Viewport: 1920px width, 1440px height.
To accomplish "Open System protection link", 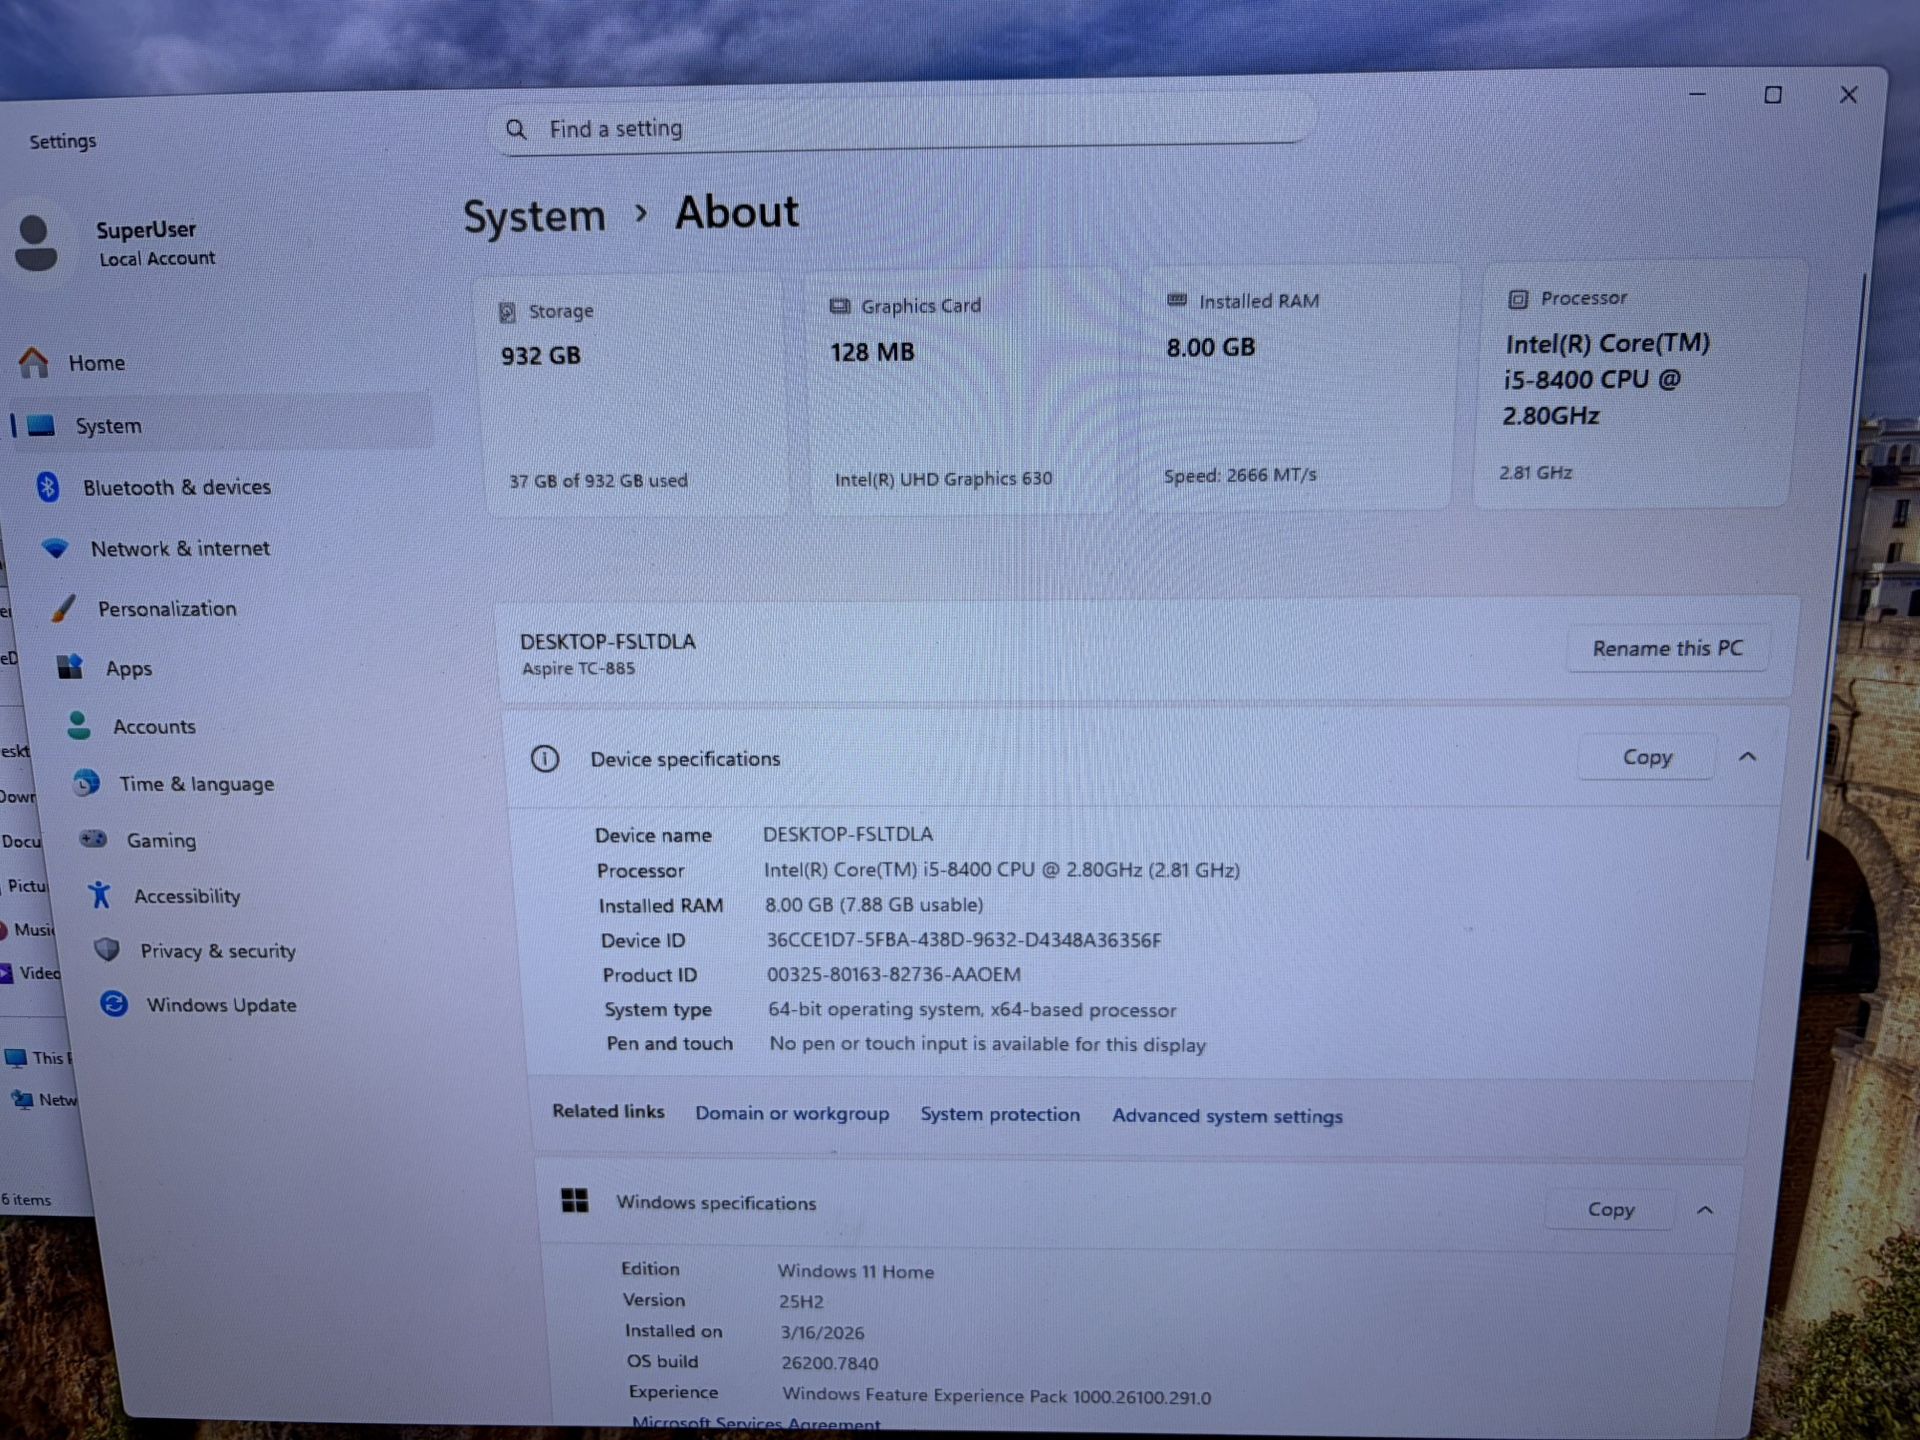I will (1000, 1114).
